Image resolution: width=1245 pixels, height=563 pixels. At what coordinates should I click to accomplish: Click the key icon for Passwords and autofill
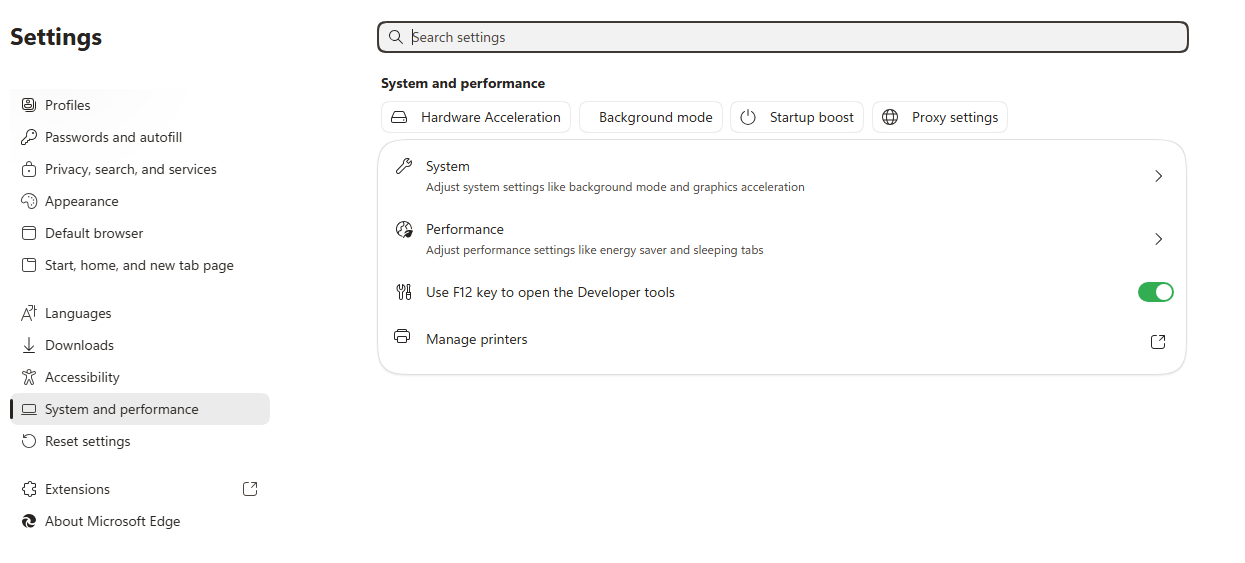pos(28,137)
